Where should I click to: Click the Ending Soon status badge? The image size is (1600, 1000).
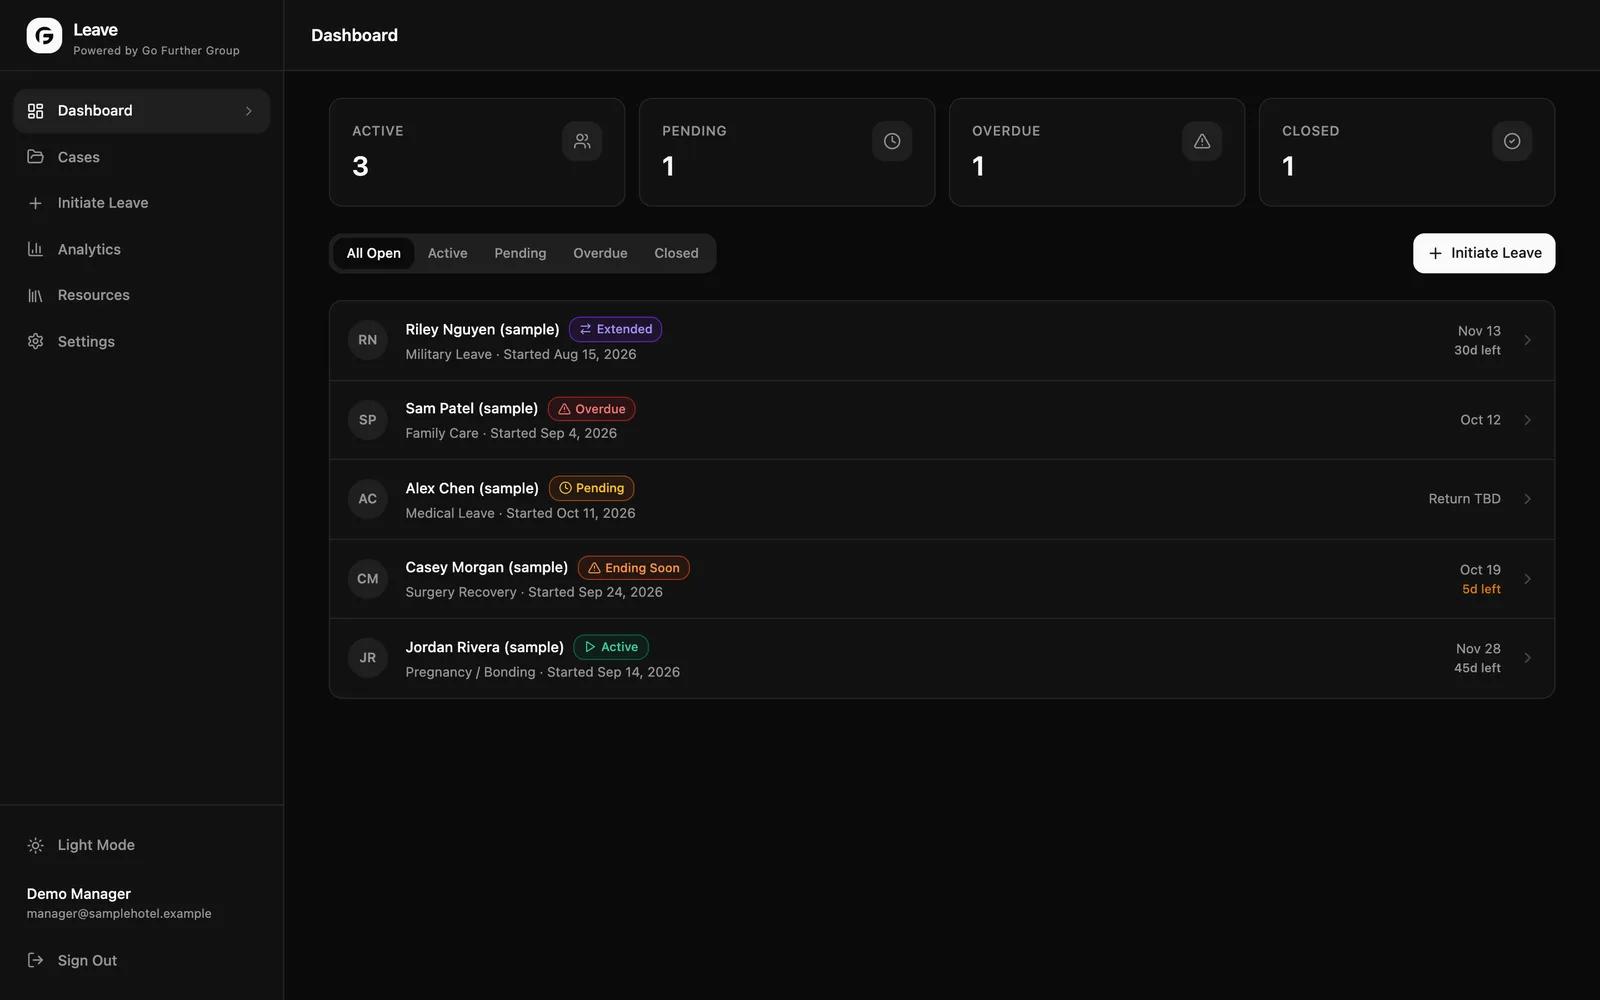click(633, 568)
